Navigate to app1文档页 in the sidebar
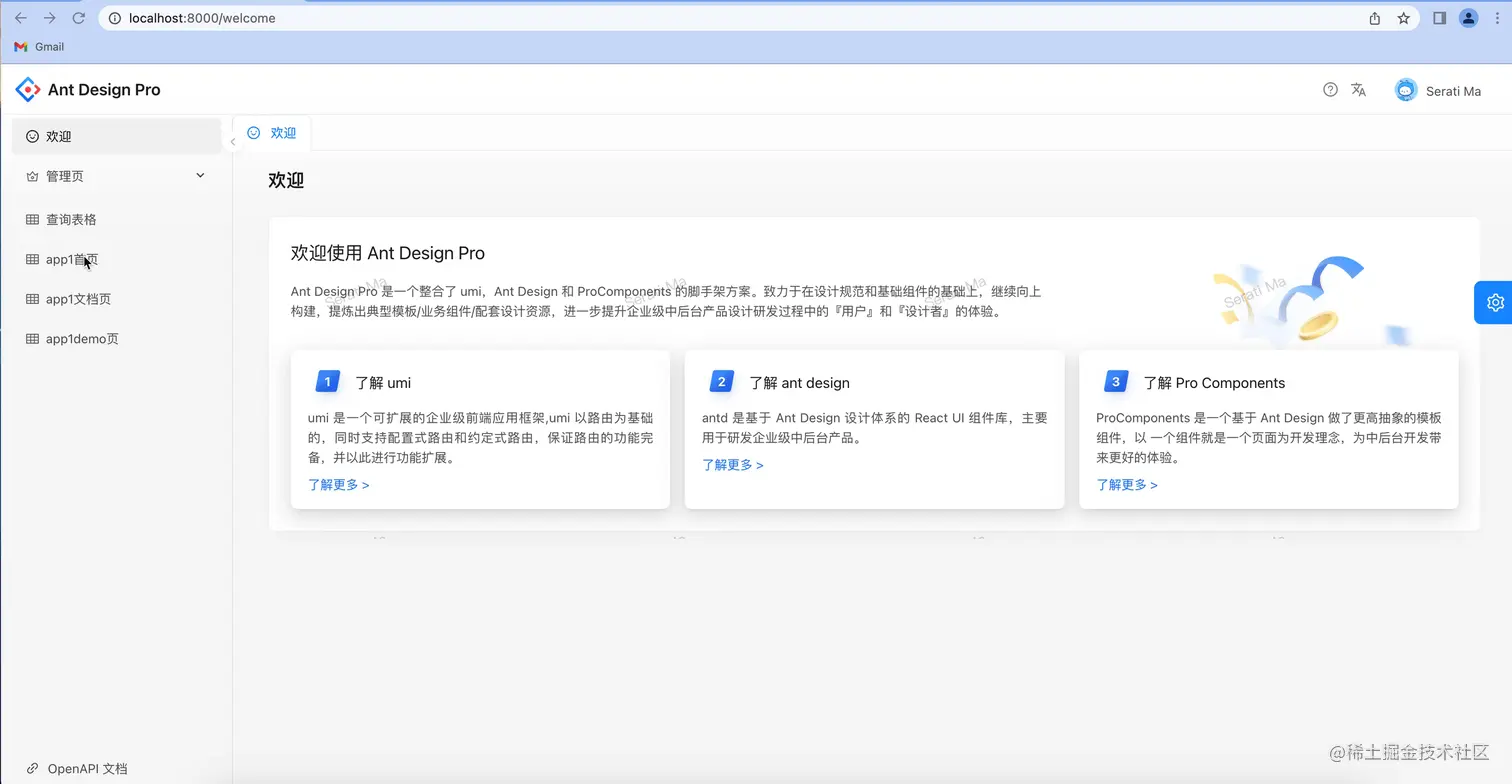 [116, 299]
